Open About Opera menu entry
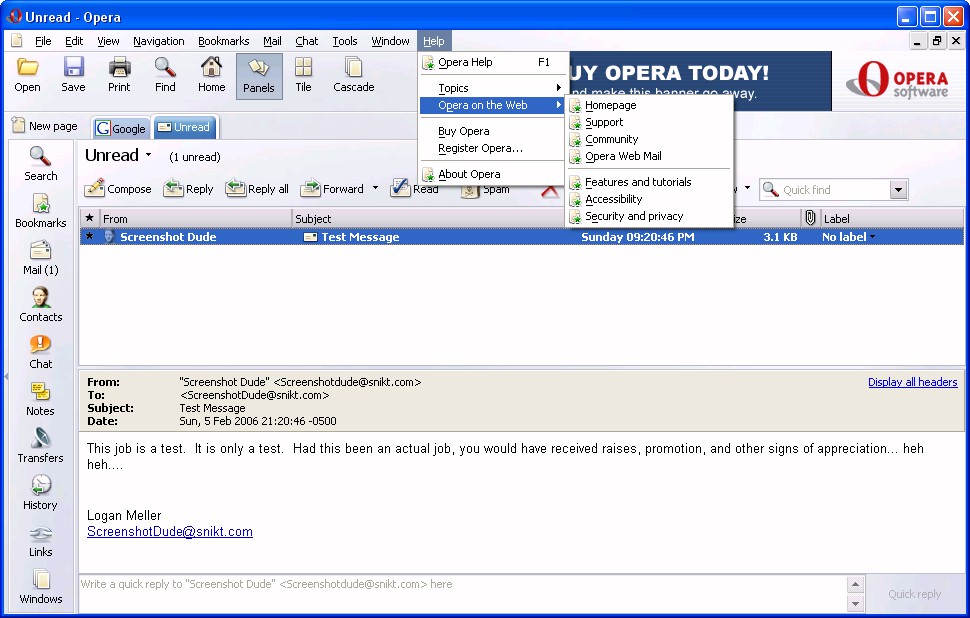The height and width of the screenshot is (618, 970). click(494, 174)
